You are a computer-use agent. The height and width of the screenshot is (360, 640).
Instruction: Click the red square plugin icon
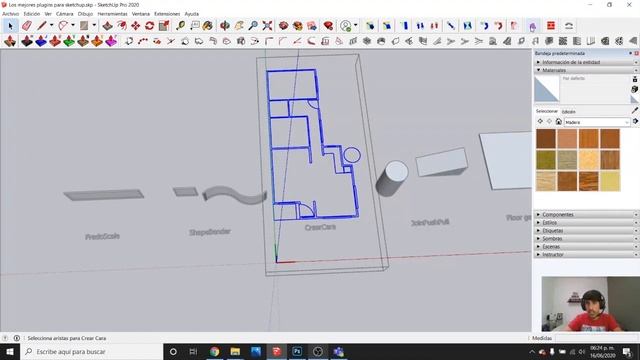click(x=551, y=26)
